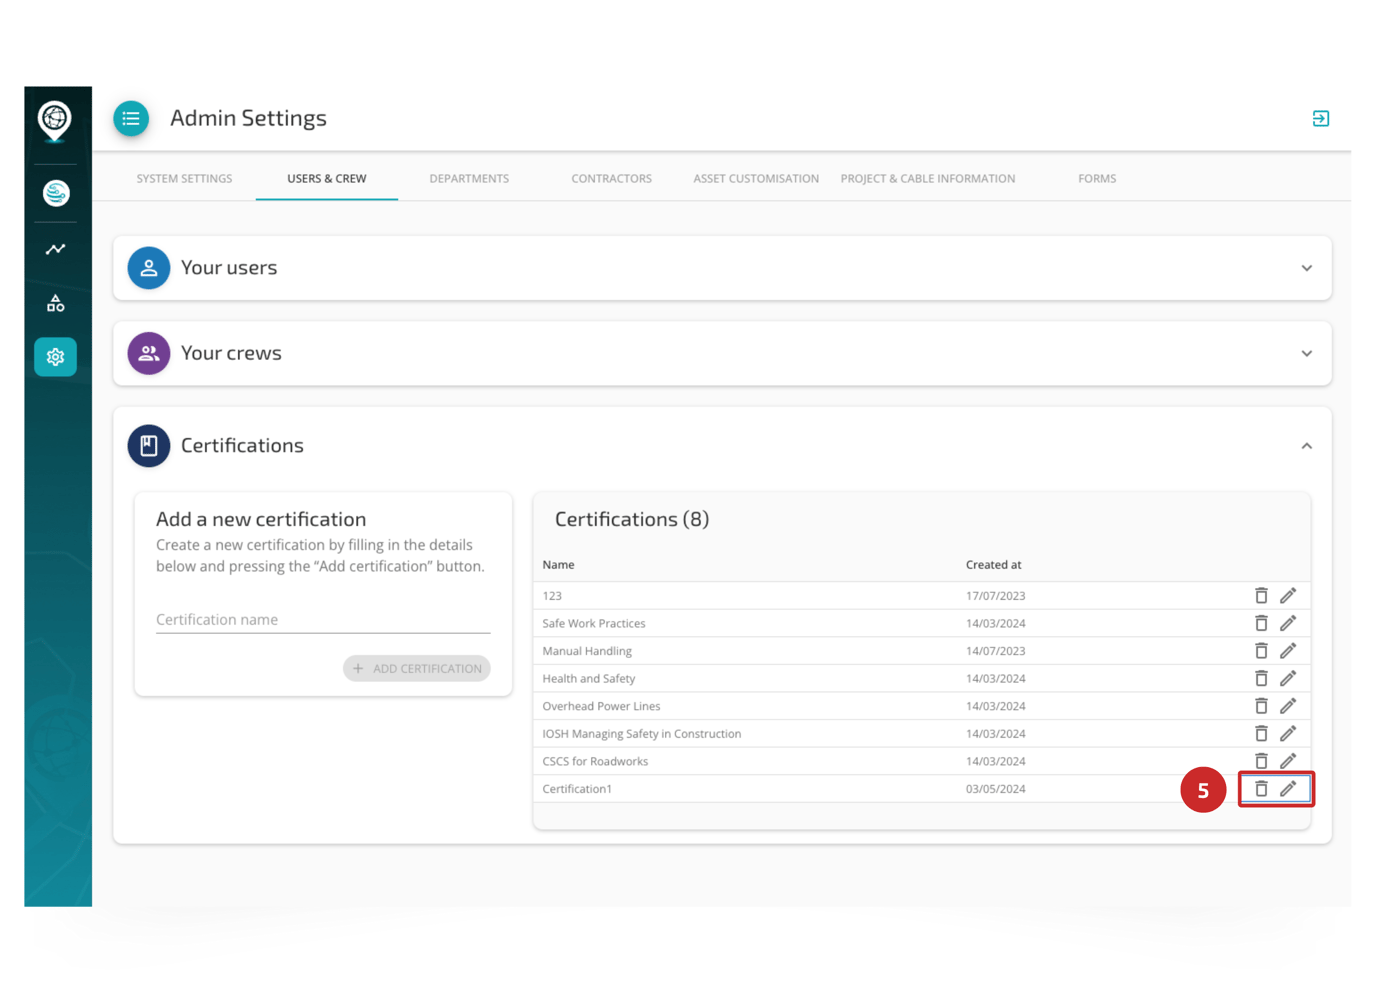Expand the Your users section
The height and width of the screenshot is (993, 1376).
(x=1306, y=267)
